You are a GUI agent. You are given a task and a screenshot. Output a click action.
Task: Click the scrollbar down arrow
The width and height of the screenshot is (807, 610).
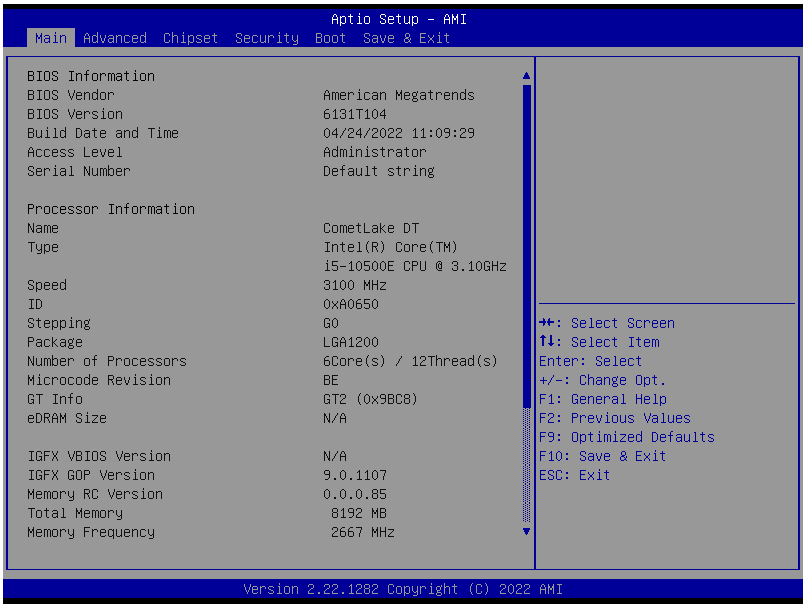click(x=527, y=532)
